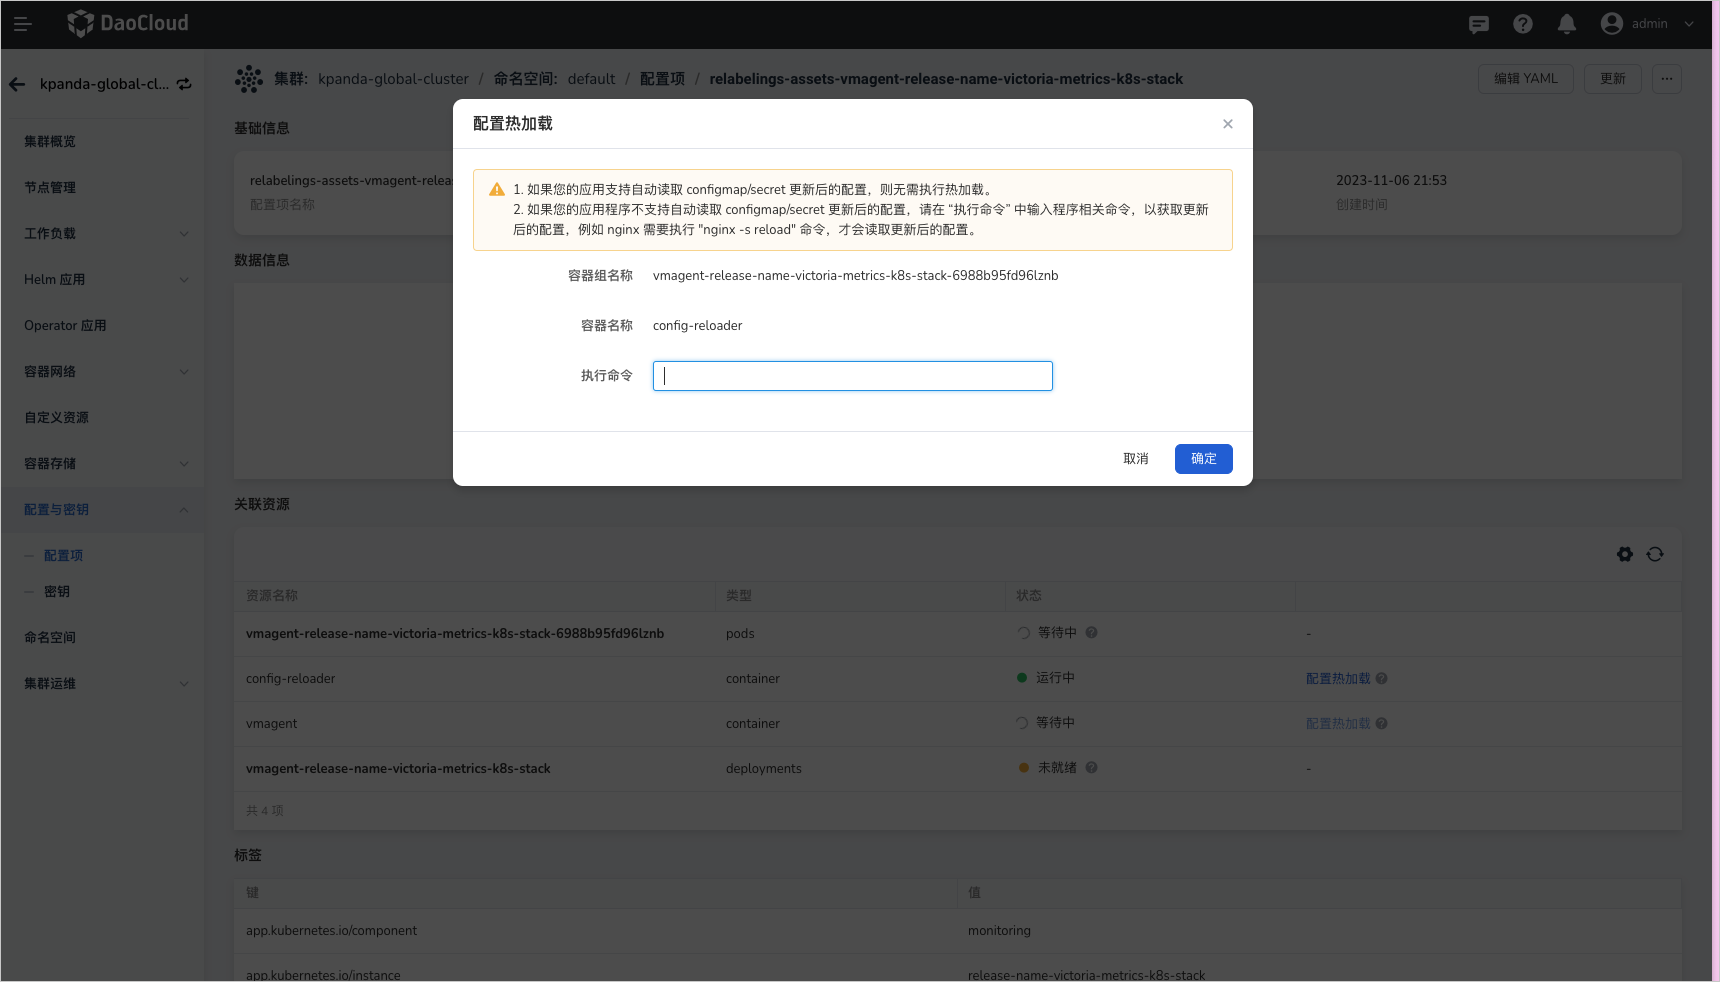The width and height of the screenshot is (1720, 982).
Task: Open the messages chat icon
Action: coord(1479,24)
